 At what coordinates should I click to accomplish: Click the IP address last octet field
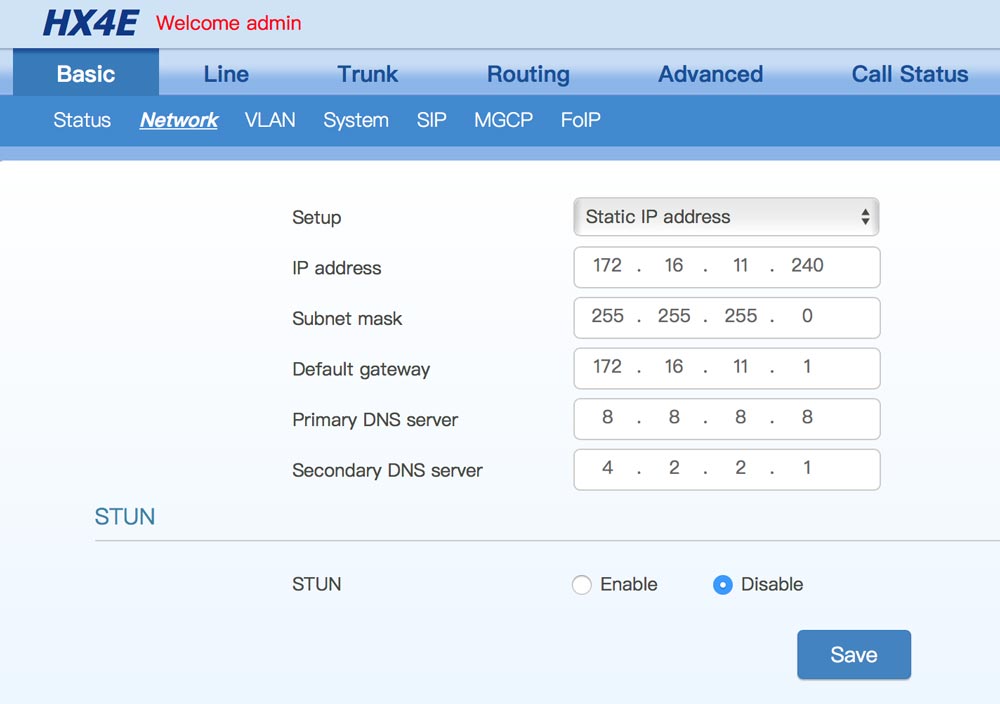pyautogui.click(x=807, y=266)
